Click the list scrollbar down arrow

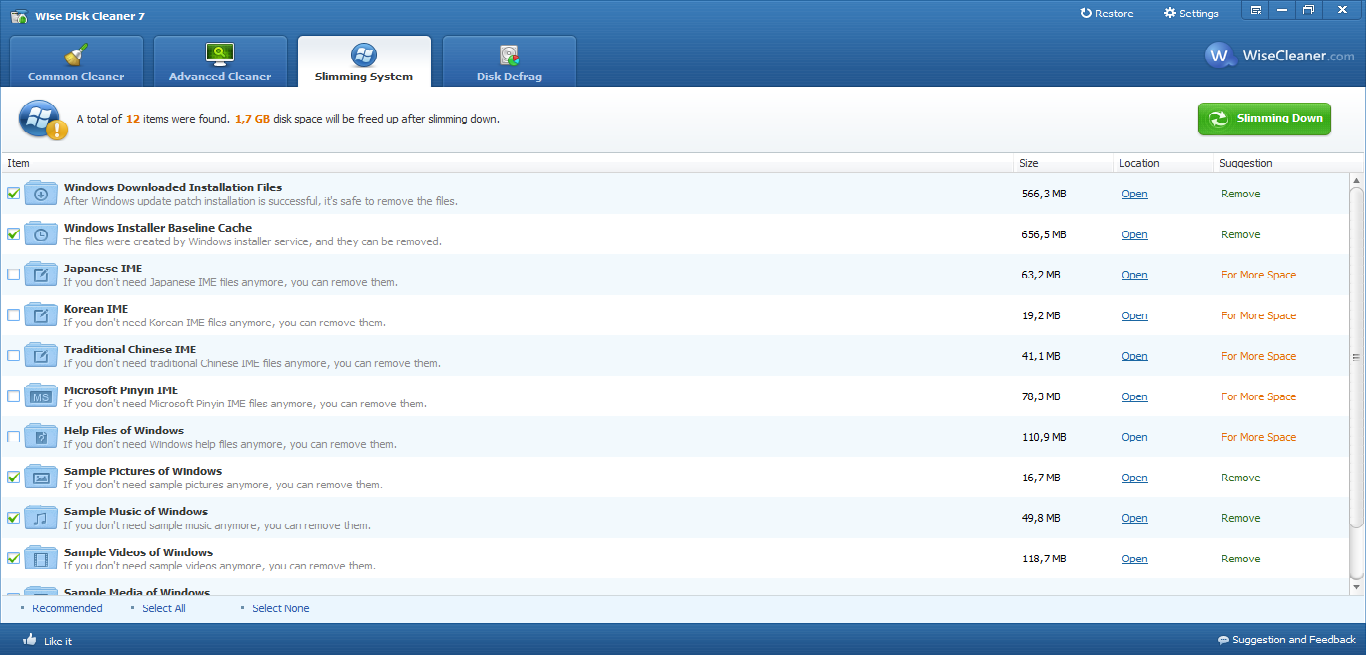click(x=1357, y=587)
